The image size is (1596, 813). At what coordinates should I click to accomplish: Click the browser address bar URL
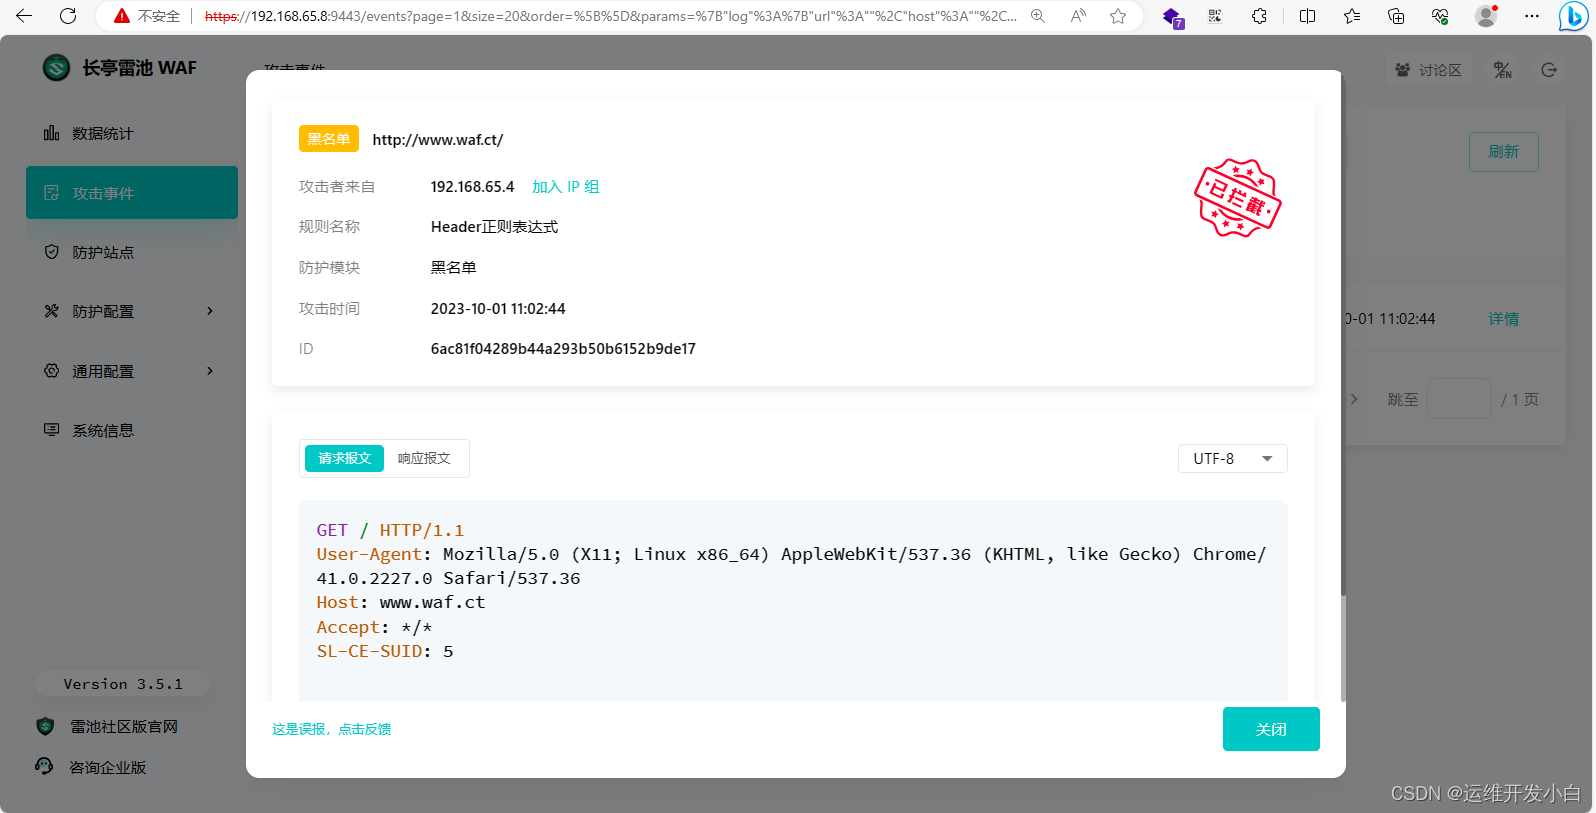pyautogui.click(x=610, y=16)
